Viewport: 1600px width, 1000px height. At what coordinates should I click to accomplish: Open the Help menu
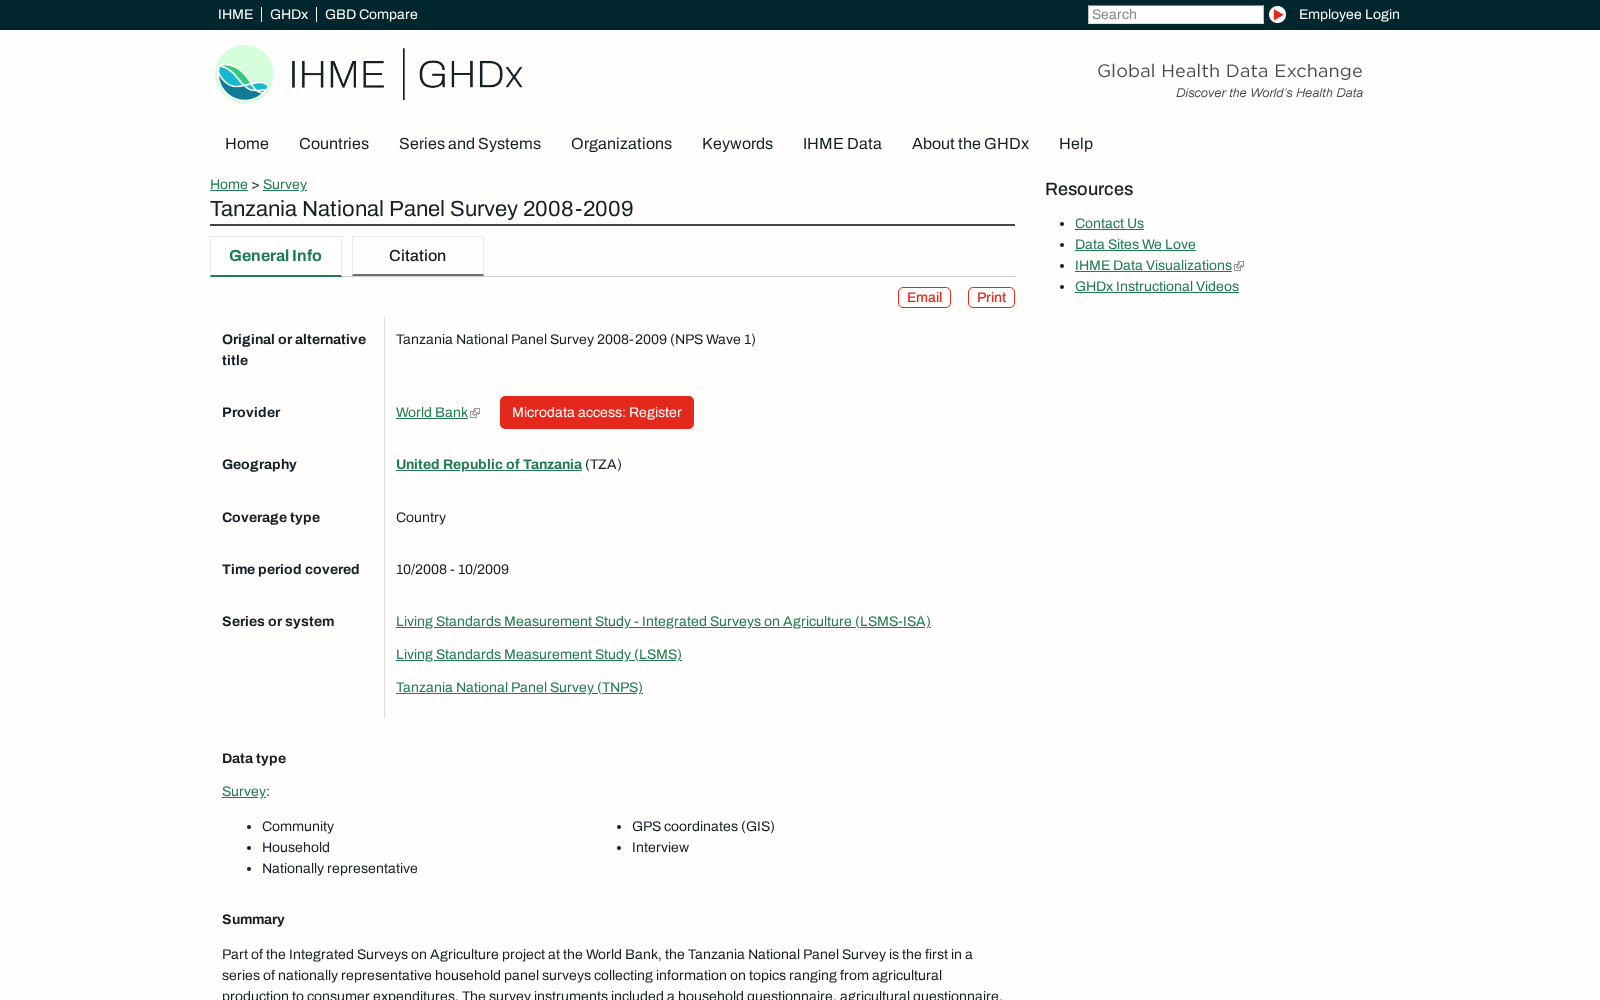click(1076, 144)
